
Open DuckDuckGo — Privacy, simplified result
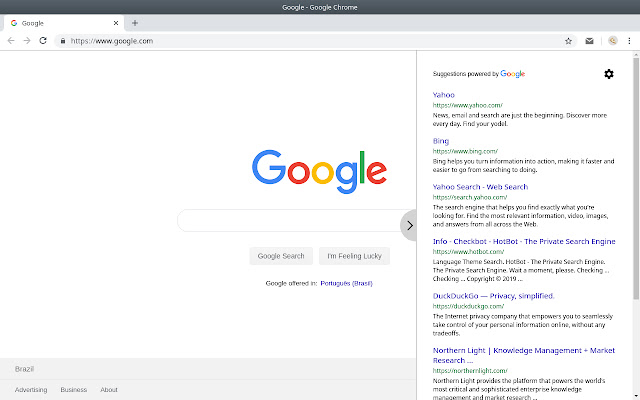(493, 296)
